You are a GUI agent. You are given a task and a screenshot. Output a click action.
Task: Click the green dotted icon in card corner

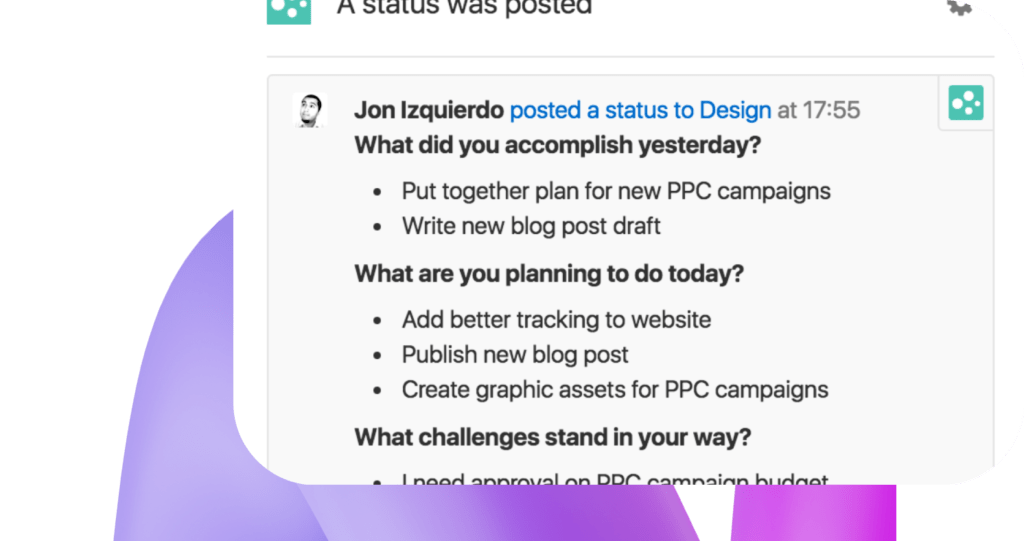[x=966, y=103]
